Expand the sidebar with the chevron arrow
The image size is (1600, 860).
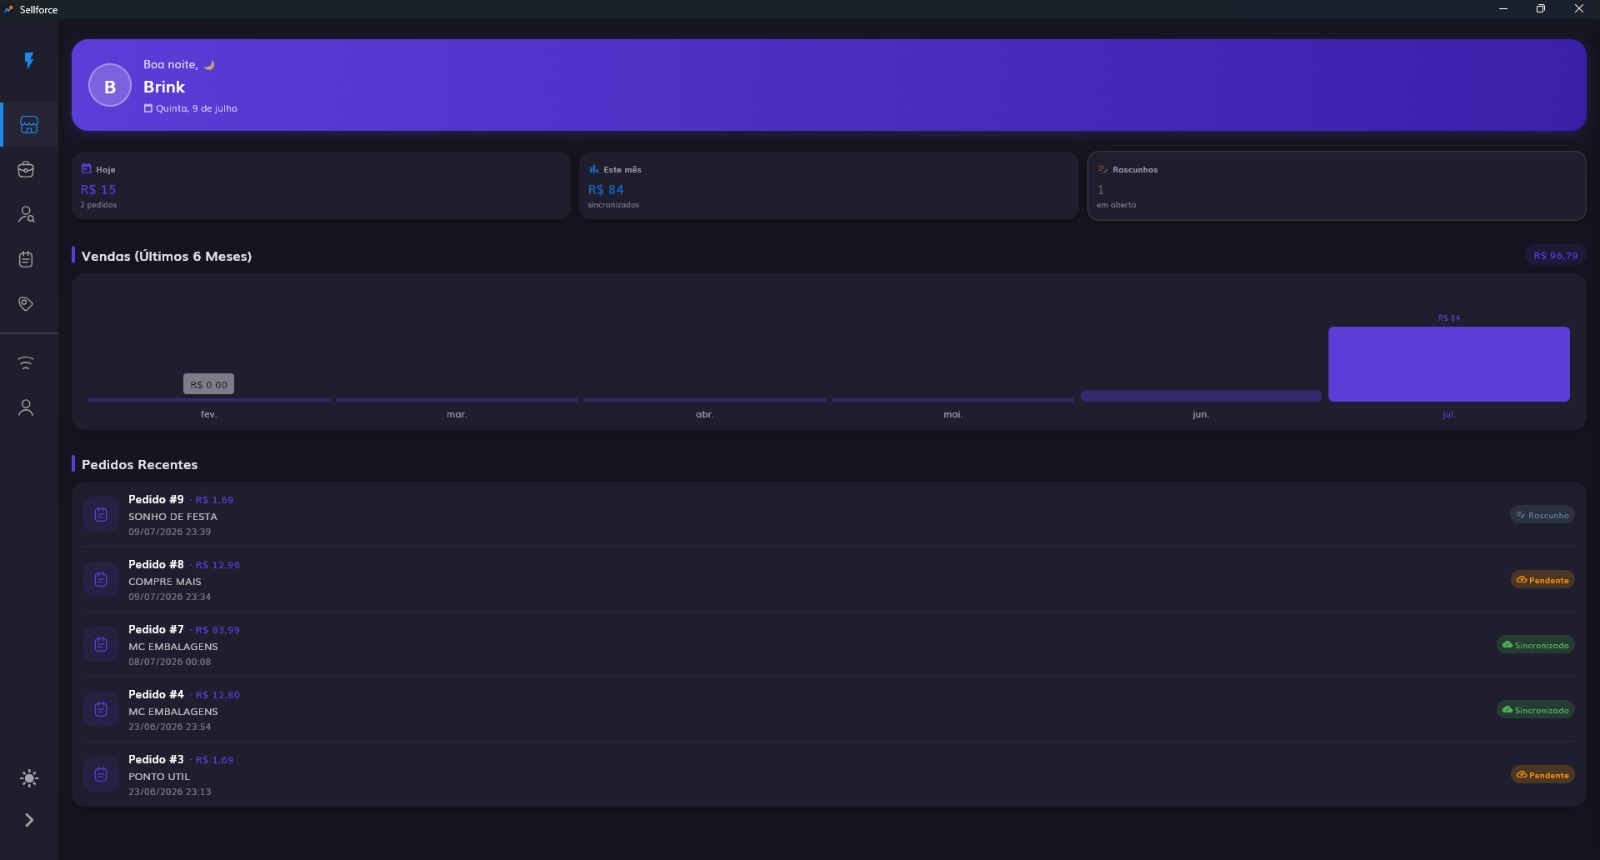(29, 820)
